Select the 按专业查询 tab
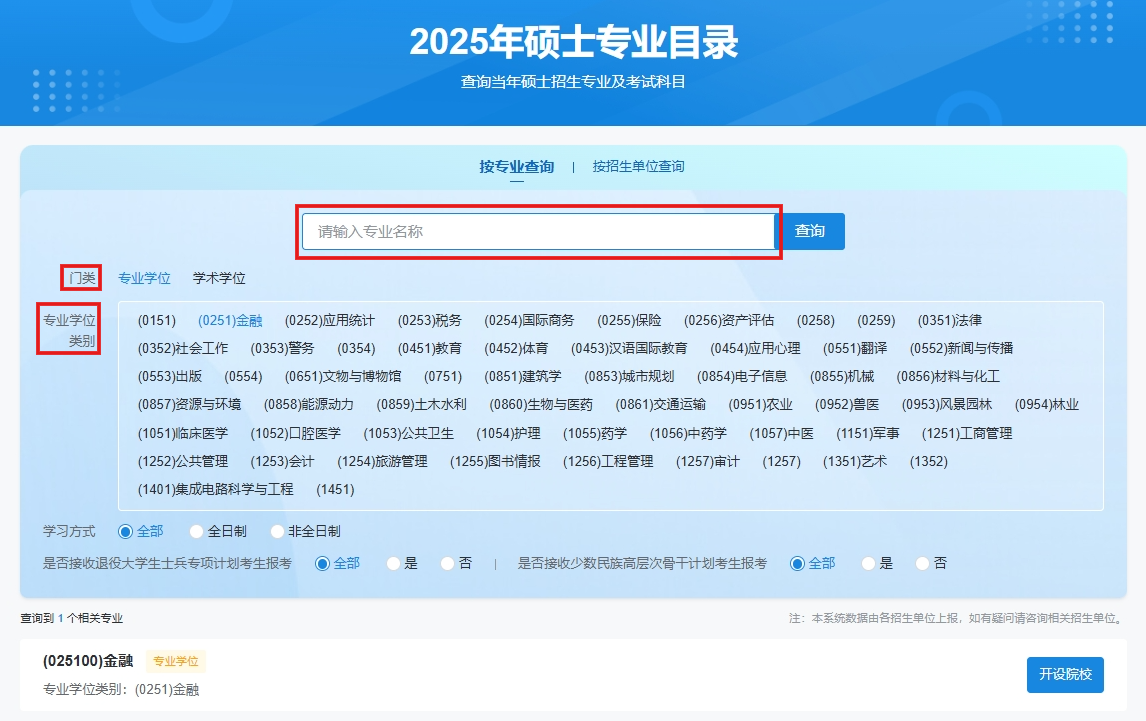Image resolution: width=1146 pixels, height=721 pixels. point(516,166)
